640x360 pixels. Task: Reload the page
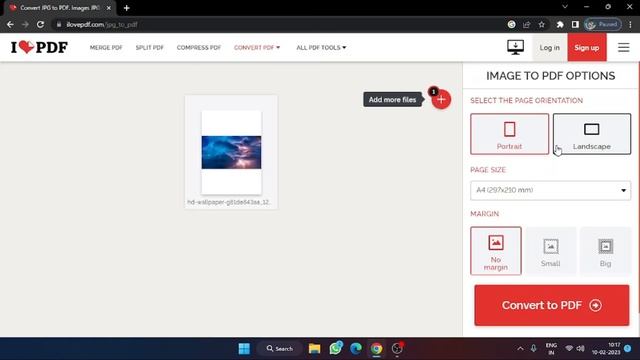pyautogui.click(x=40, y=24)
